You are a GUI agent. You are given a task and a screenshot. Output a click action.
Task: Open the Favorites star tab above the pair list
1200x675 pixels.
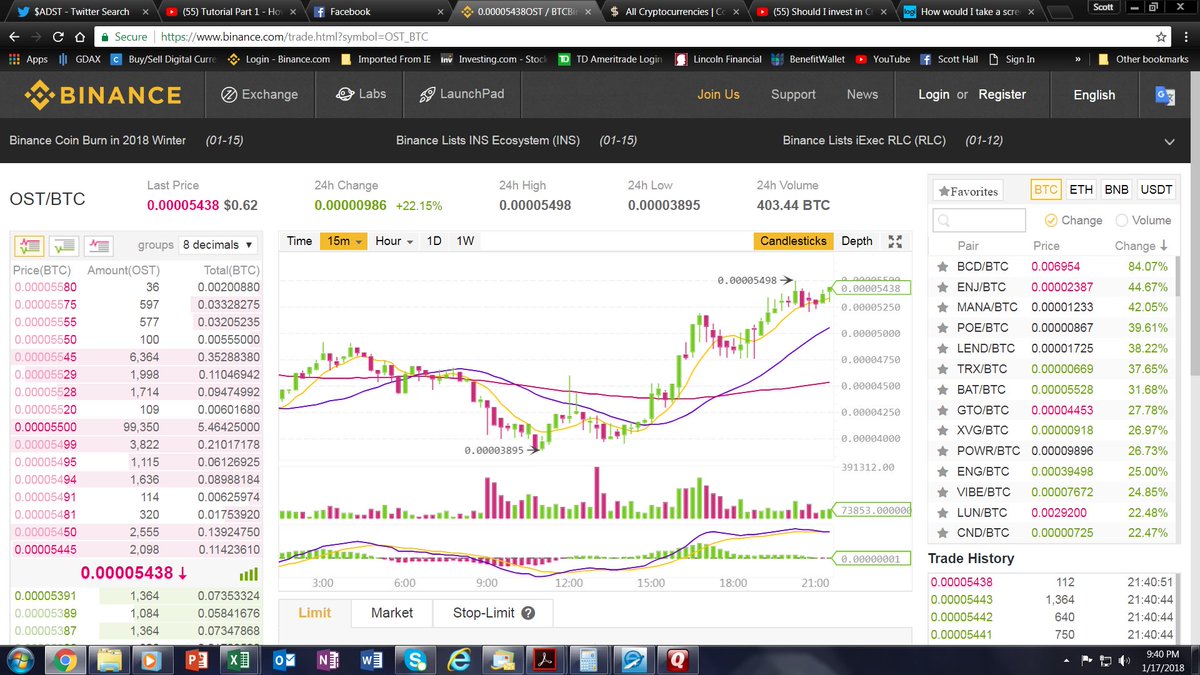(967, 189)
